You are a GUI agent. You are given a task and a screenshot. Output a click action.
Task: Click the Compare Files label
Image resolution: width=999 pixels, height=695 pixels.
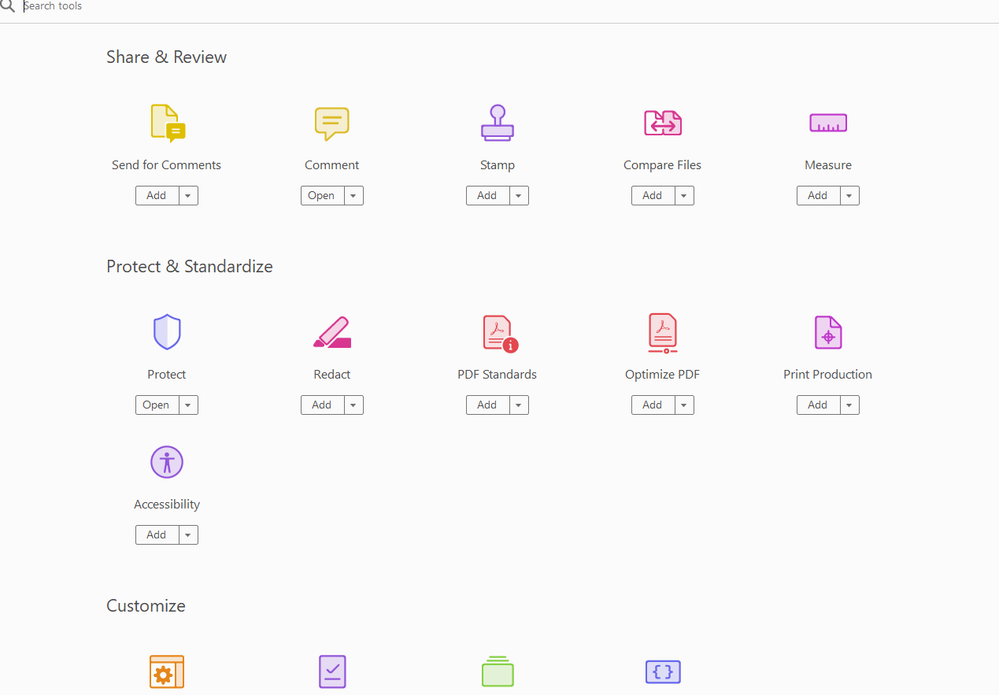663,165
